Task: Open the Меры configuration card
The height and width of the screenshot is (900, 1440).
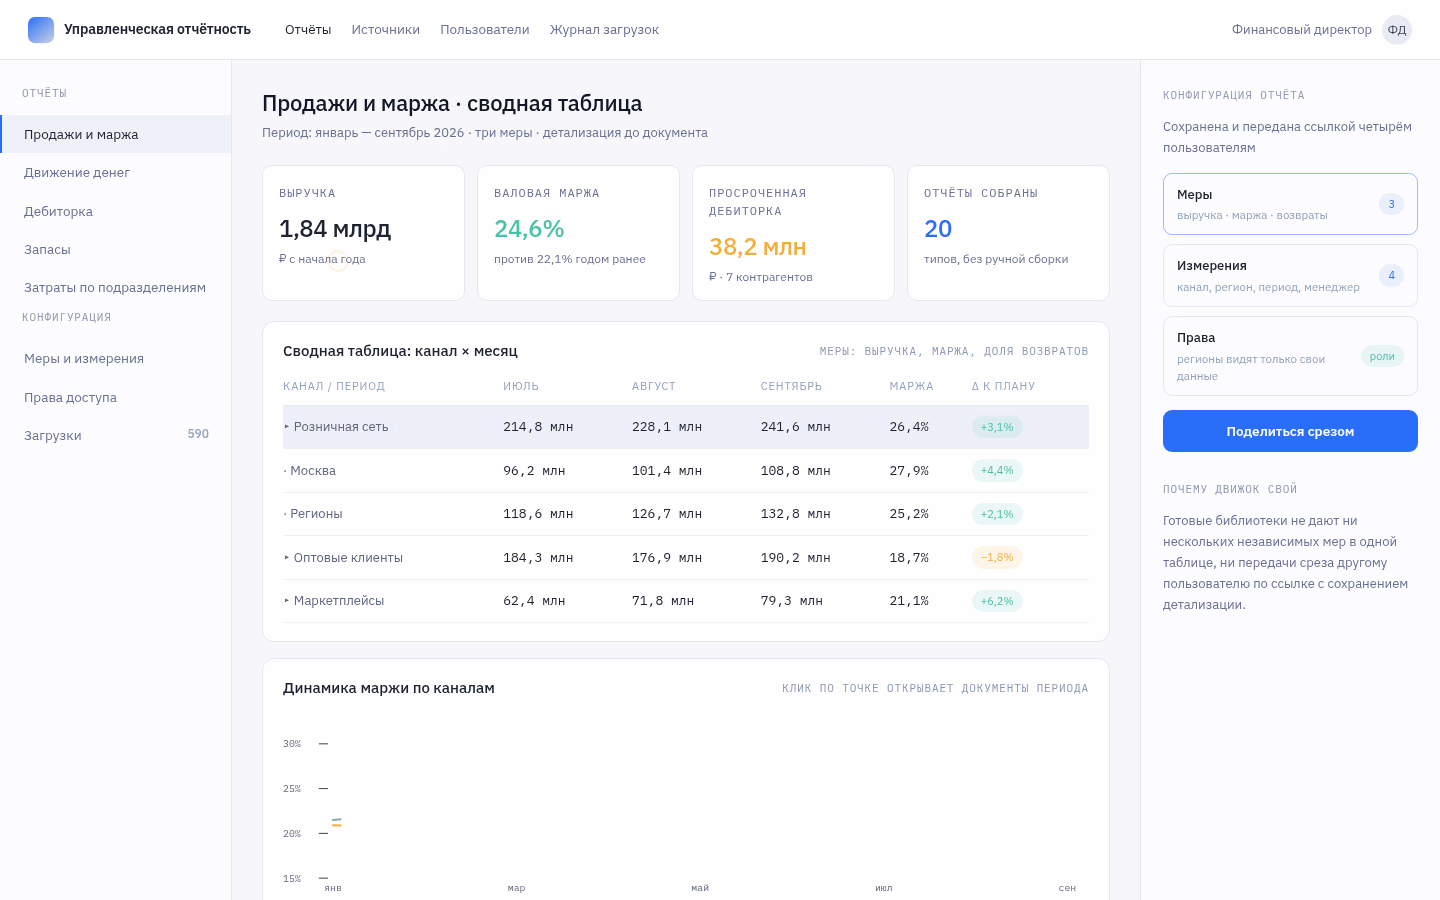Action: coord(1290,204)
